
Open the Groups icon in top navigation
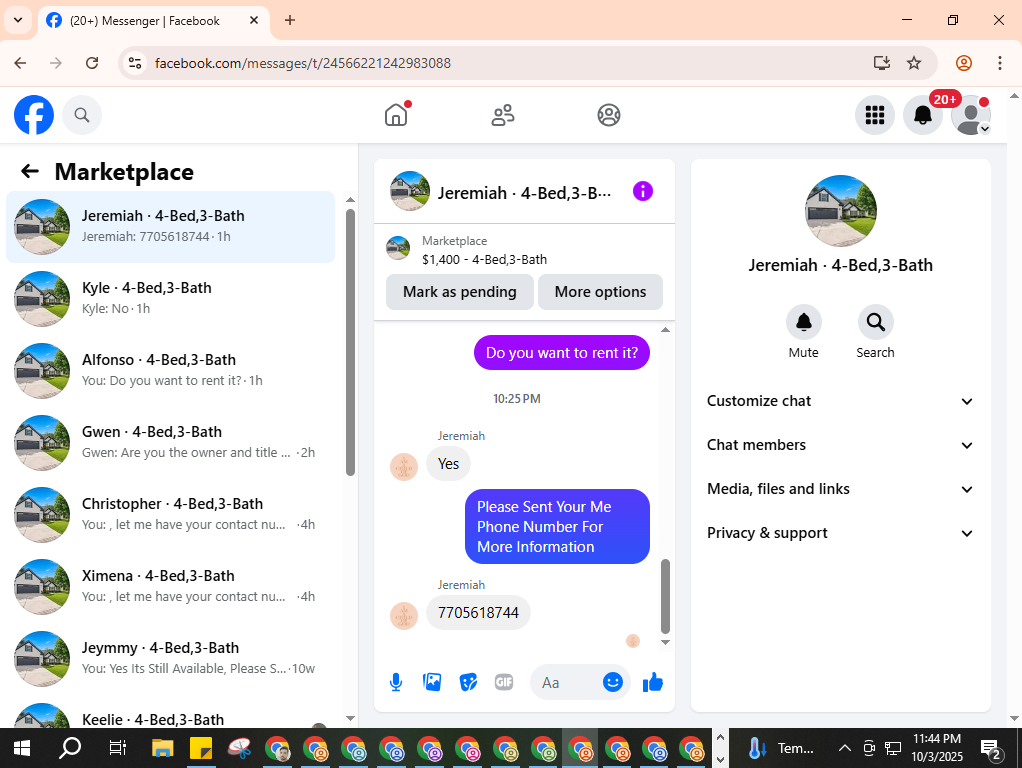click(x=609, y=115)
